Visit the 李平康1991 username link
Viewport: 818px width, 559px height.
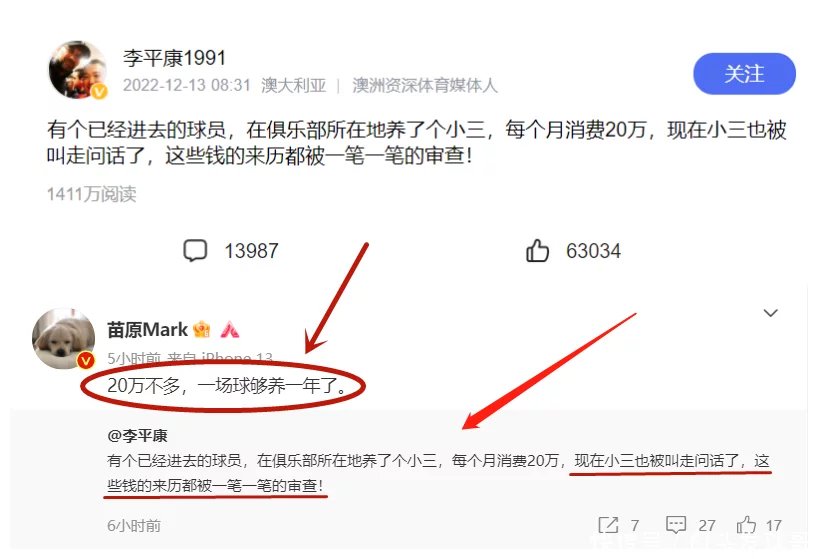pyautogui.click(x=175, y=57)
